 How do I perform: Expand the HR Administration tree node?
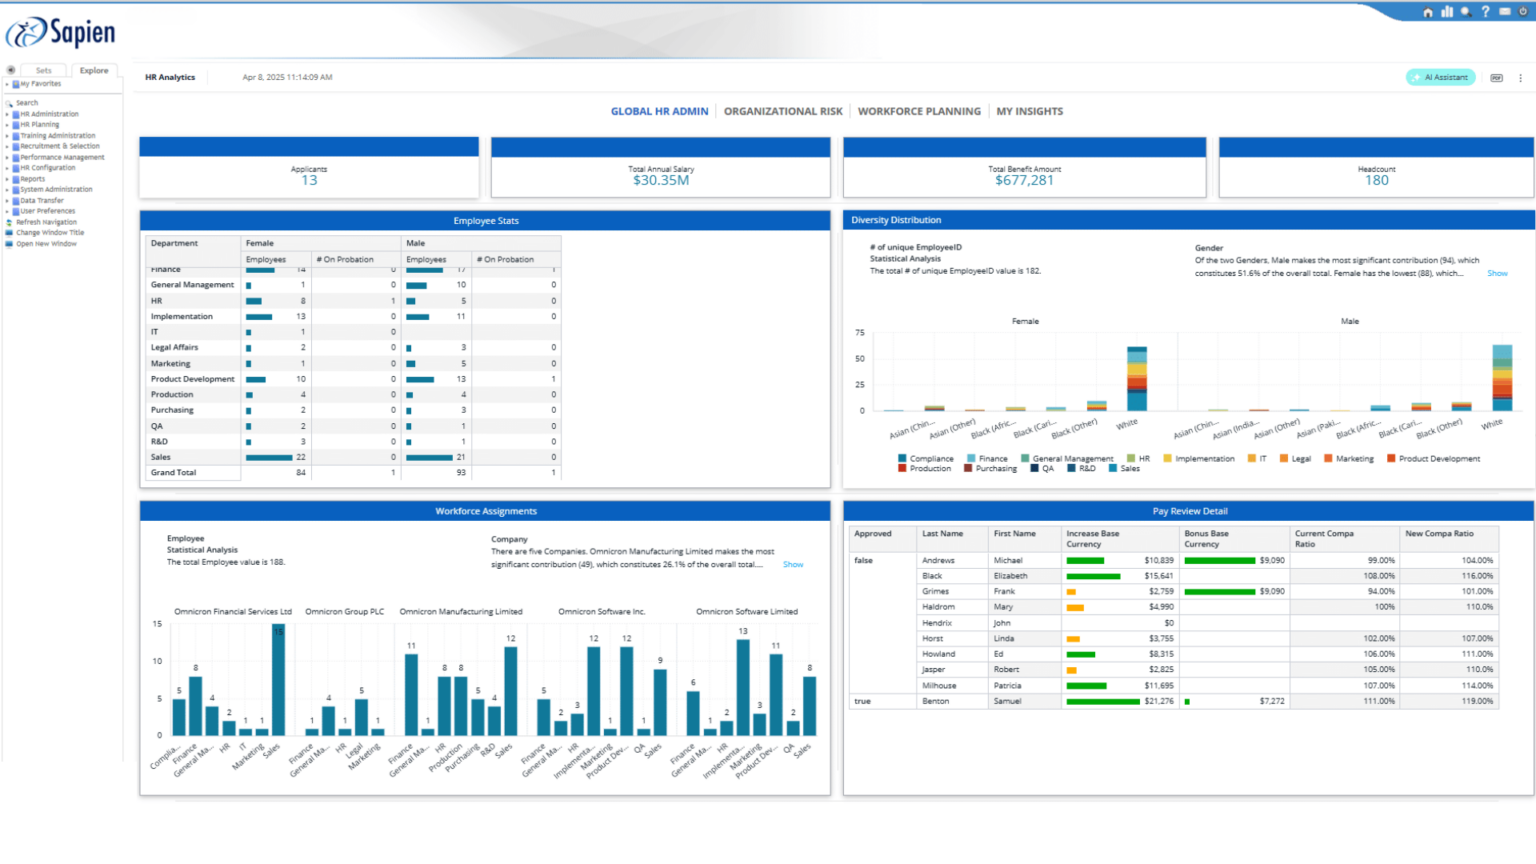click(x=10, y=113)
